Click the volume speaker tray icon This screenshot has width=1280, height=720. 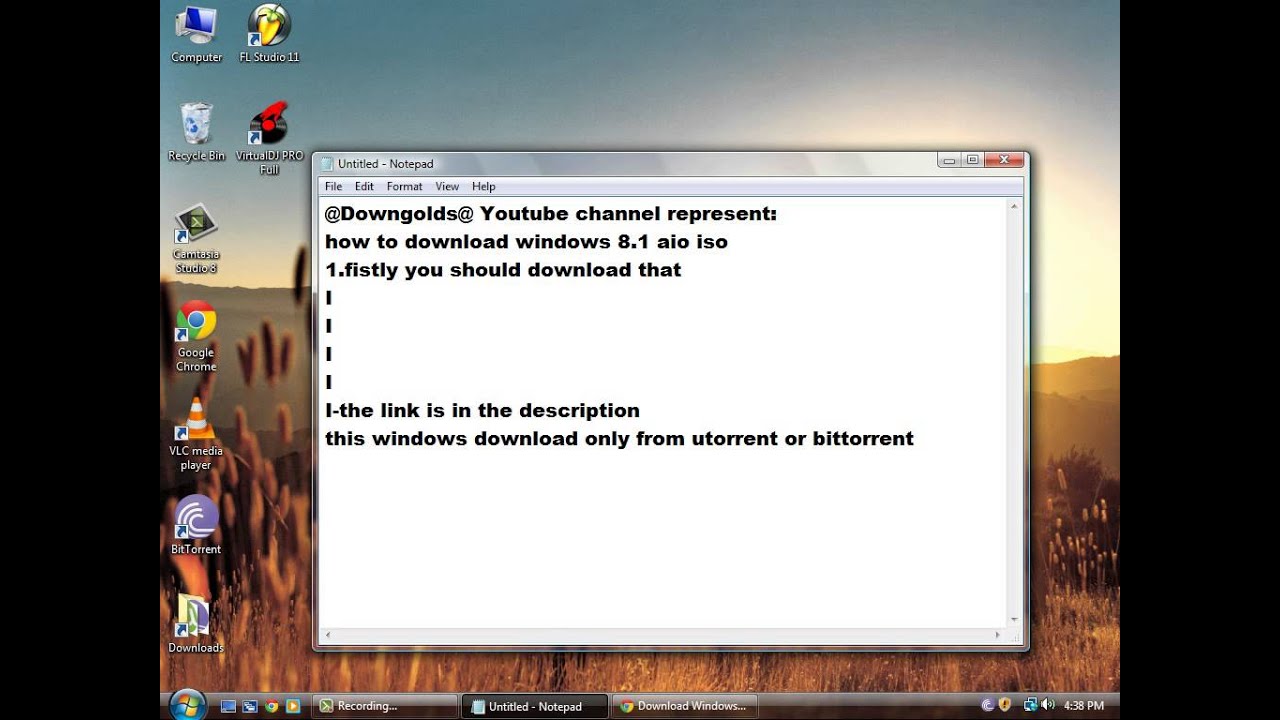1047,705
